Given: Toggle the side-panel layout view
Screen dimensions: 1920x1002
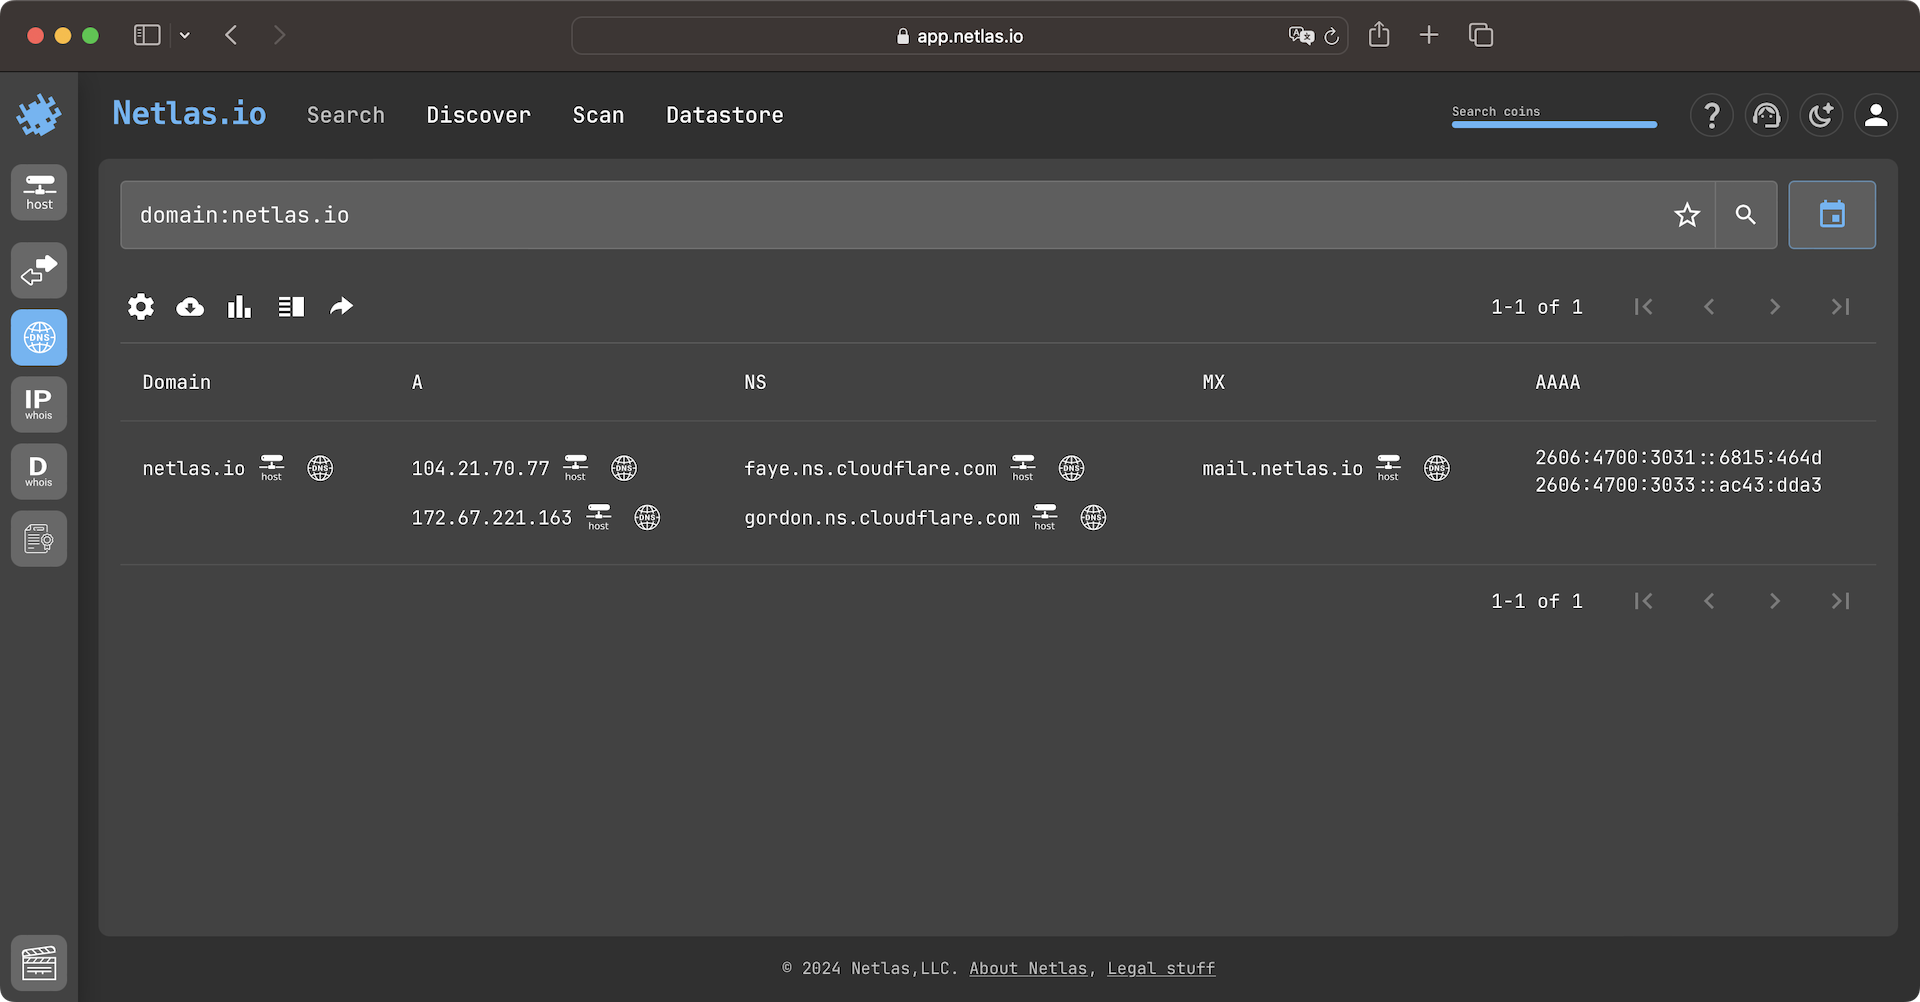Looking at the screenshot, I should click(x=291, y=307).
